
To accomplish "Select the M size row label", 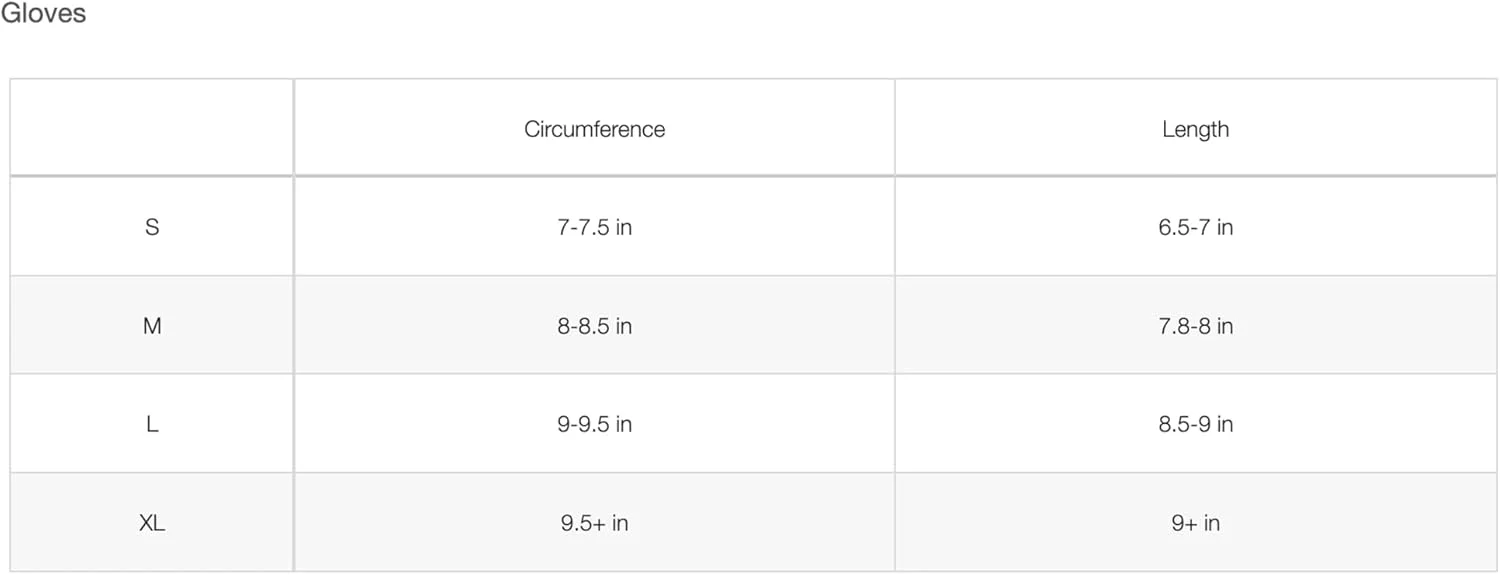I will 152,326.
